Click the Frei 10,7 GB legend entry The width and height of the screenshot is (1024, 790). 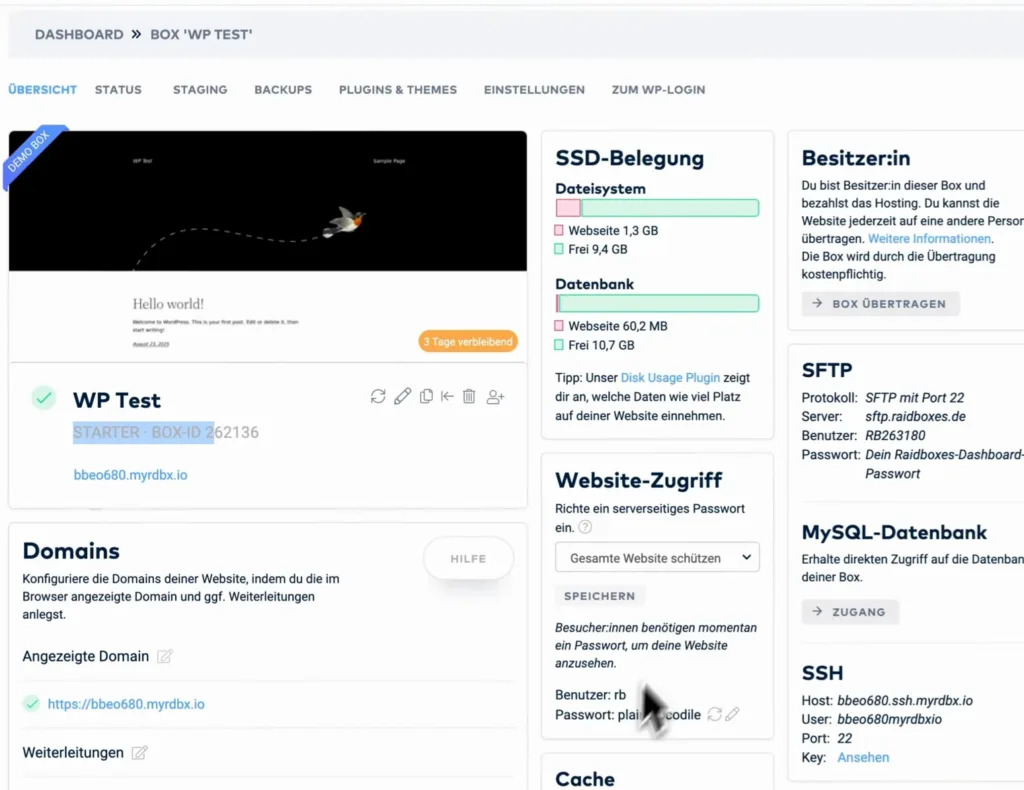[594, 345]
